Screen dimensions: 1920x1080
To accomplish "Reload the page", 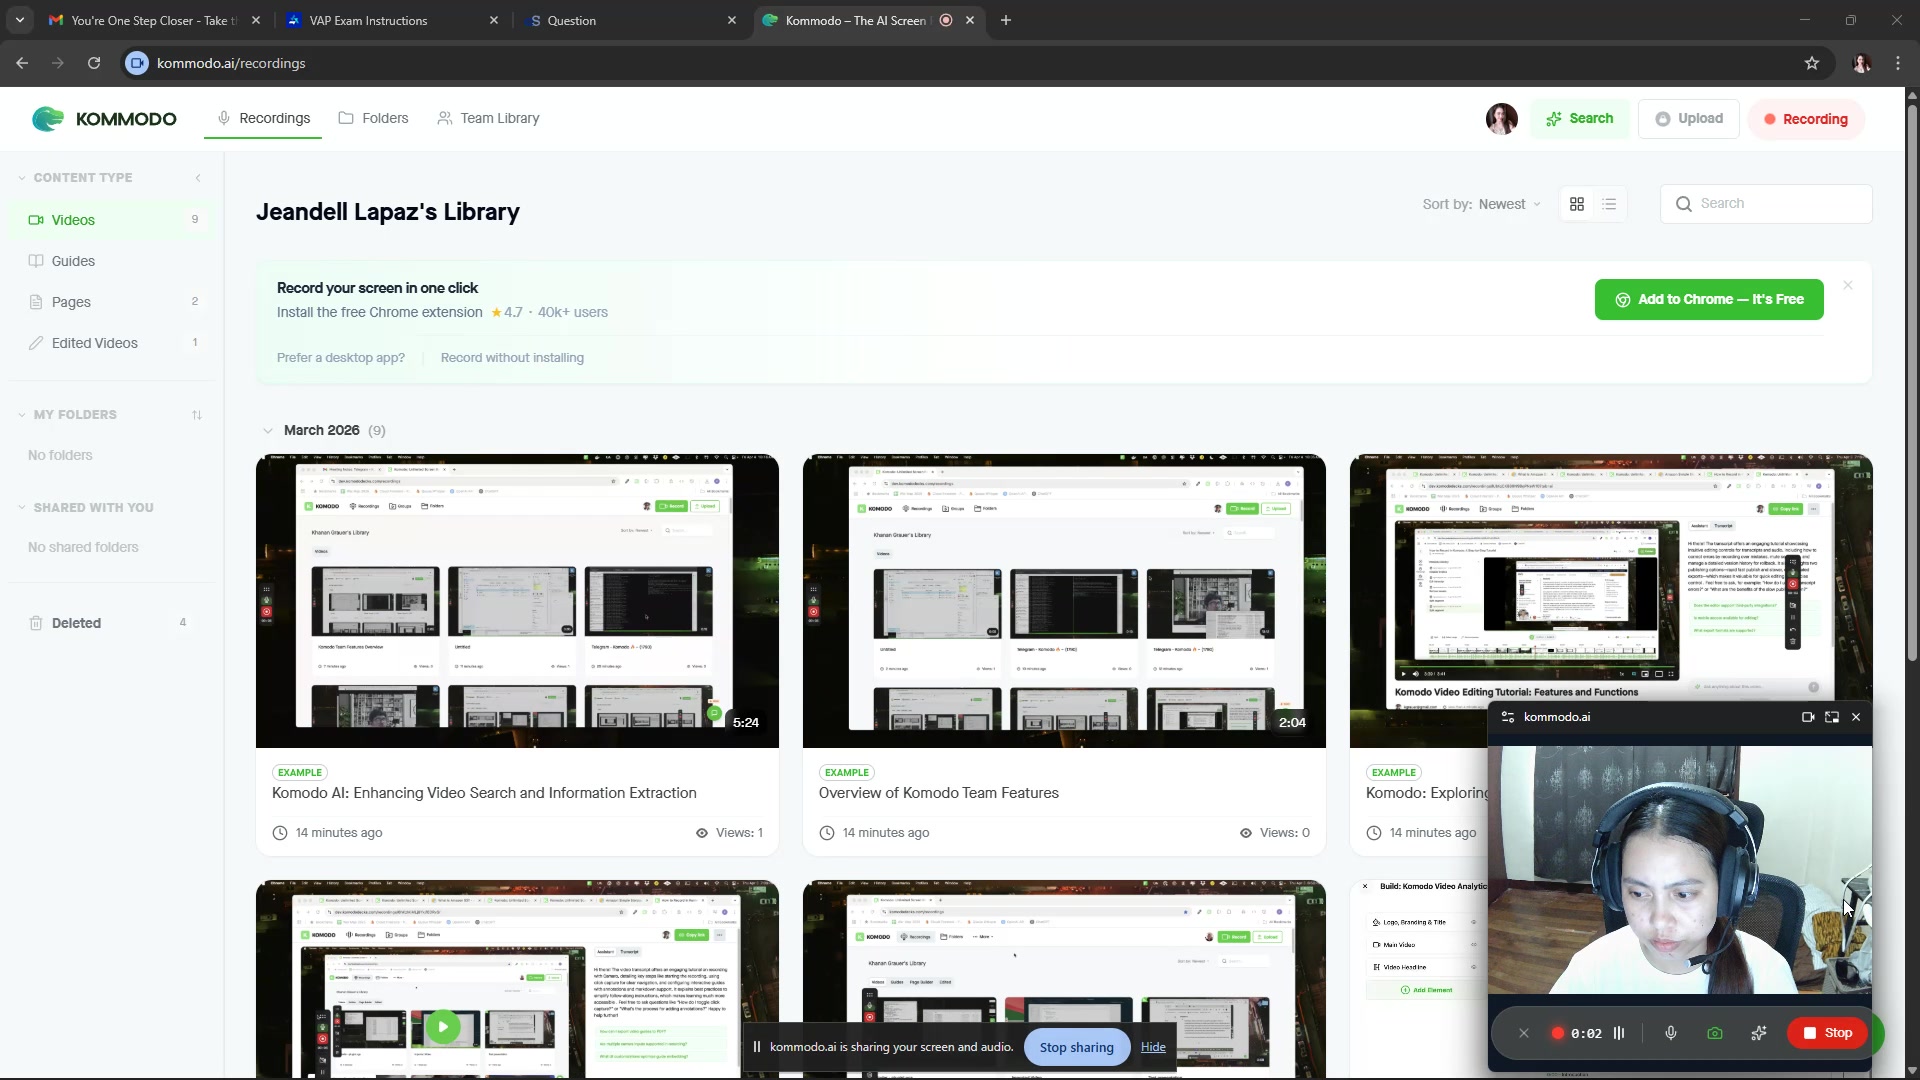I will 94,63.
